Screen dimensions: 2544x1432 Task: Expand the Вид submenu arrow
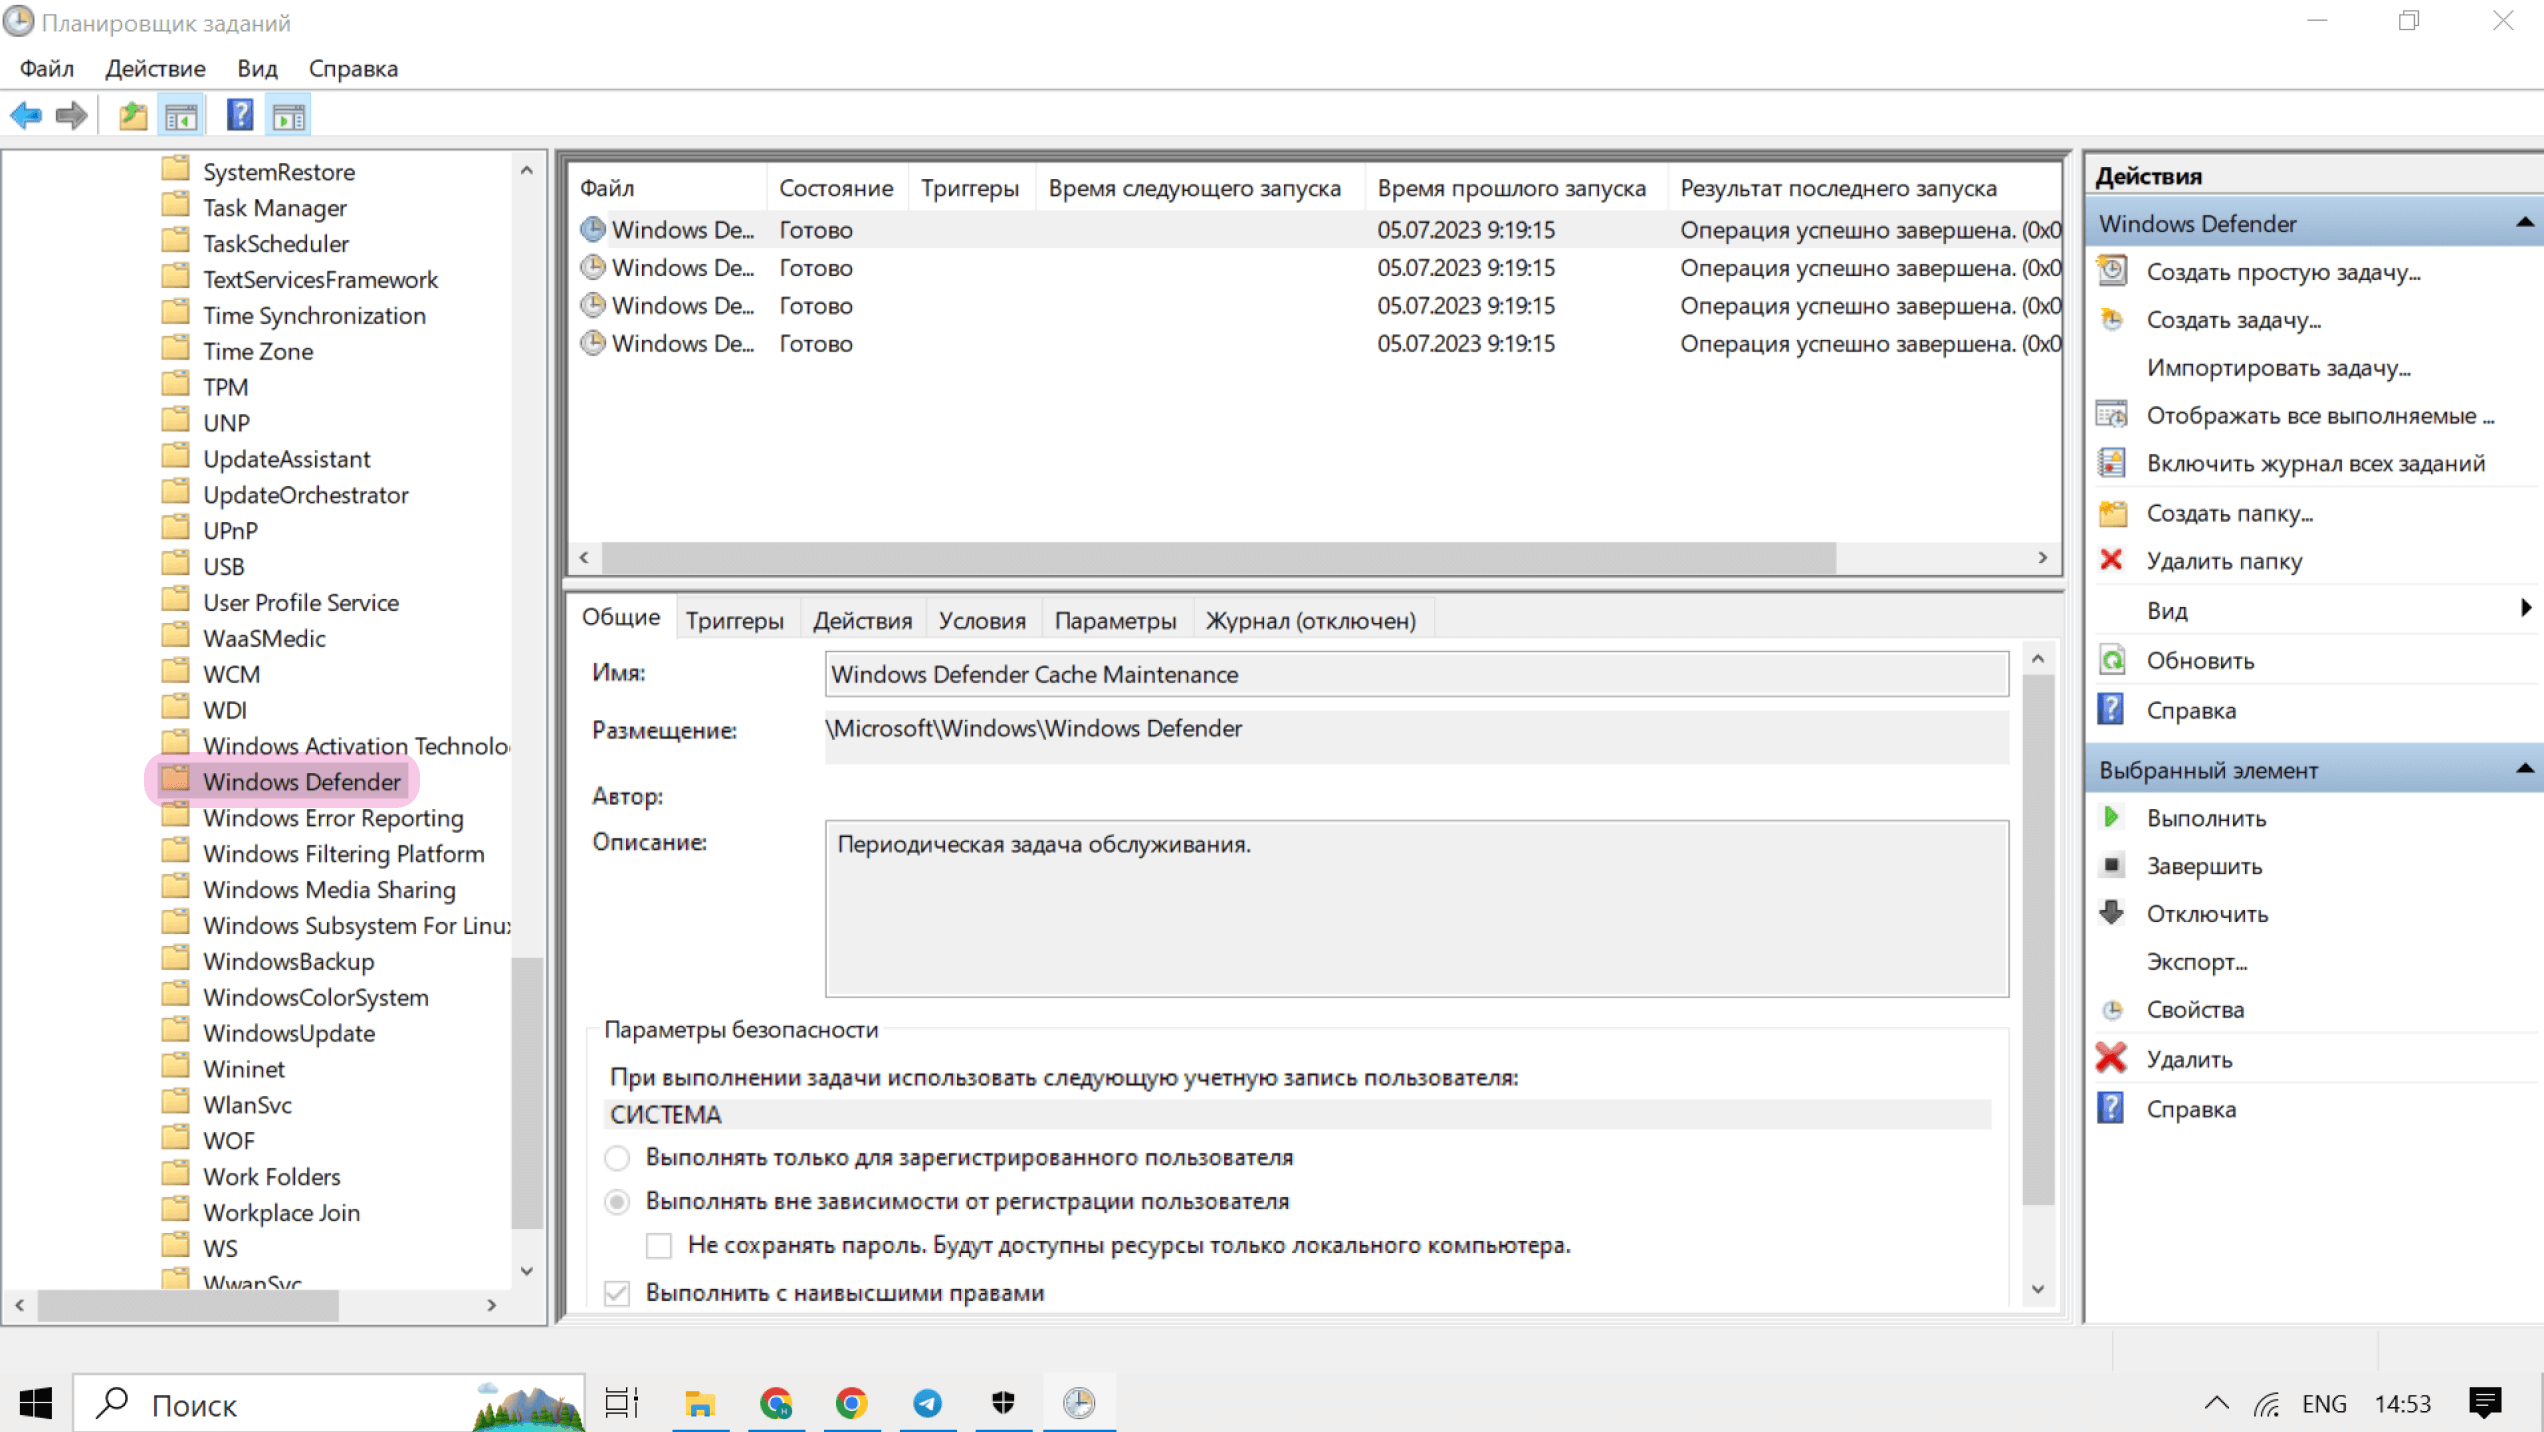point(2526,608)
